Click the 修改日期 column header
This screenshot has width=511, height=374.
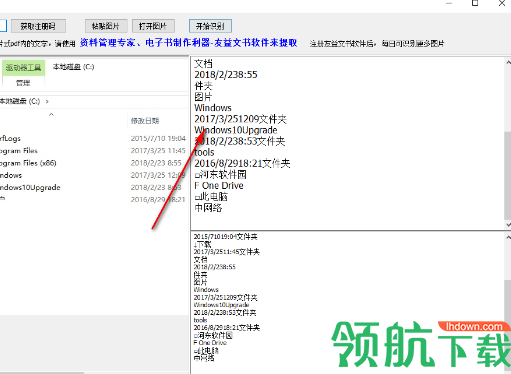(145, 121)
